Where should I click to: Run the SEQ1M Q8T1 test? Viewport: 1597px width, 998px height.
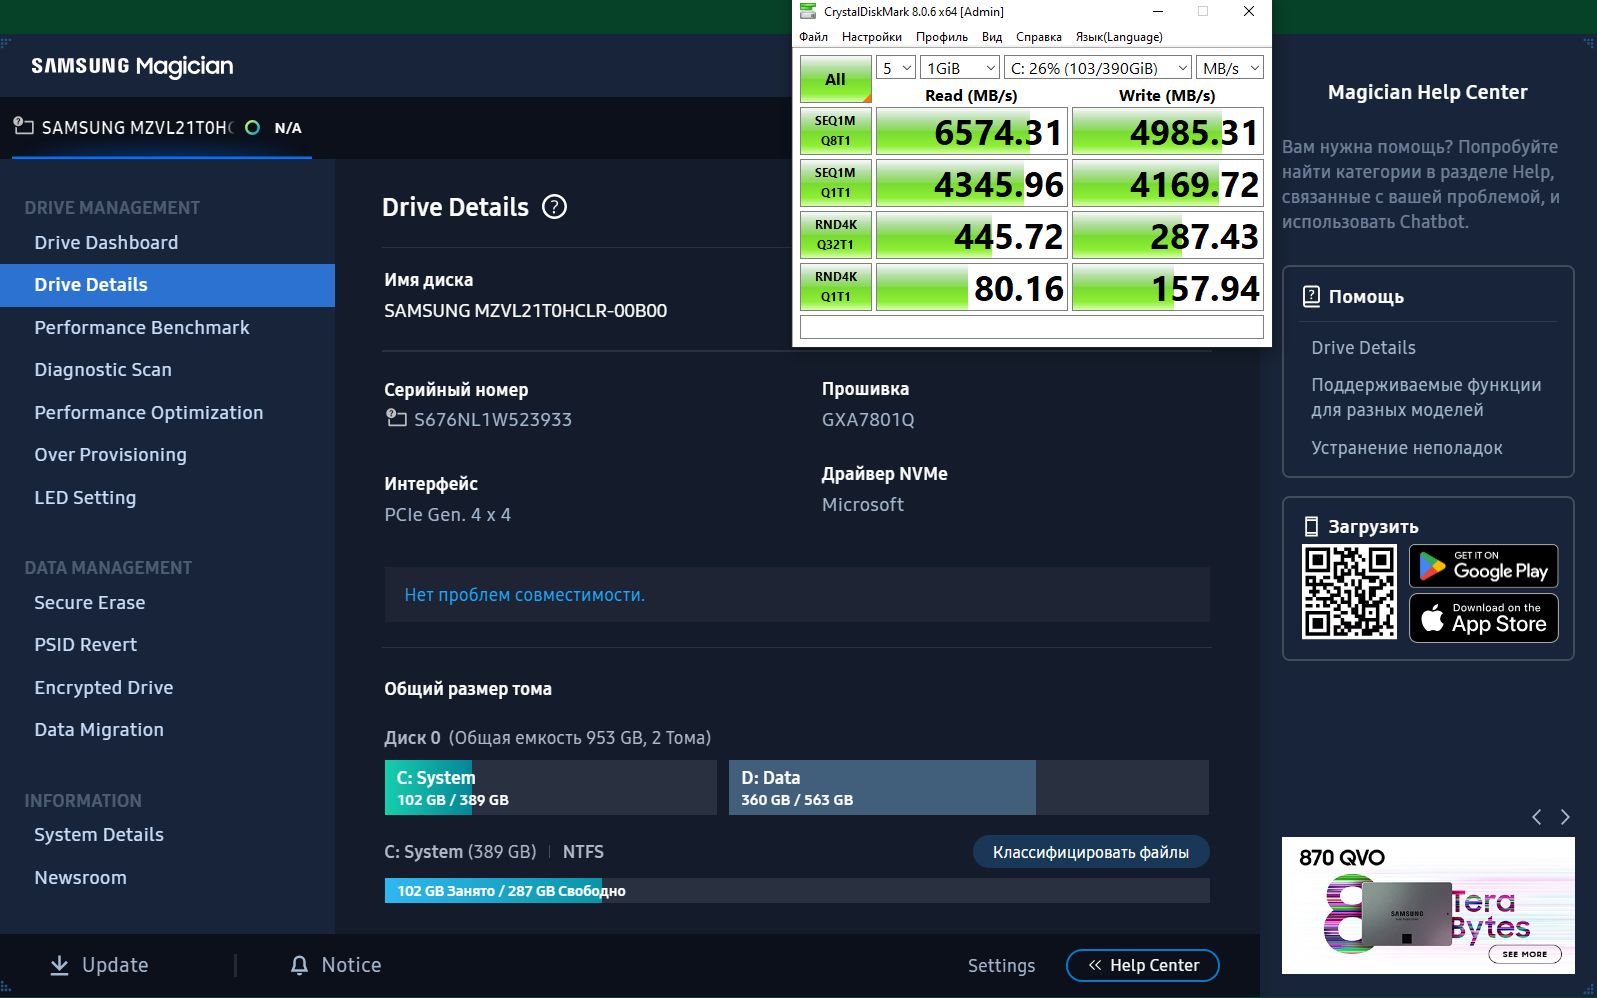click(836, 131)
